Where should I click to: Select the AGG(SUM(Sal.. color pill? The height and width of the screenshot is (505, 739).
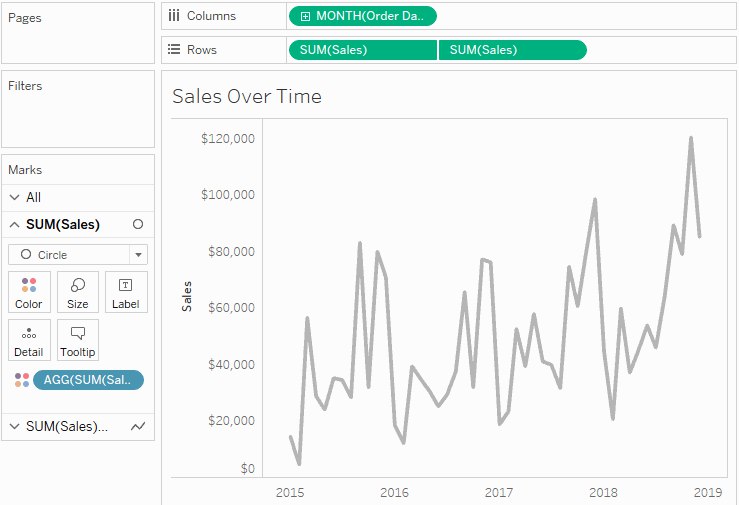(89, 380)
